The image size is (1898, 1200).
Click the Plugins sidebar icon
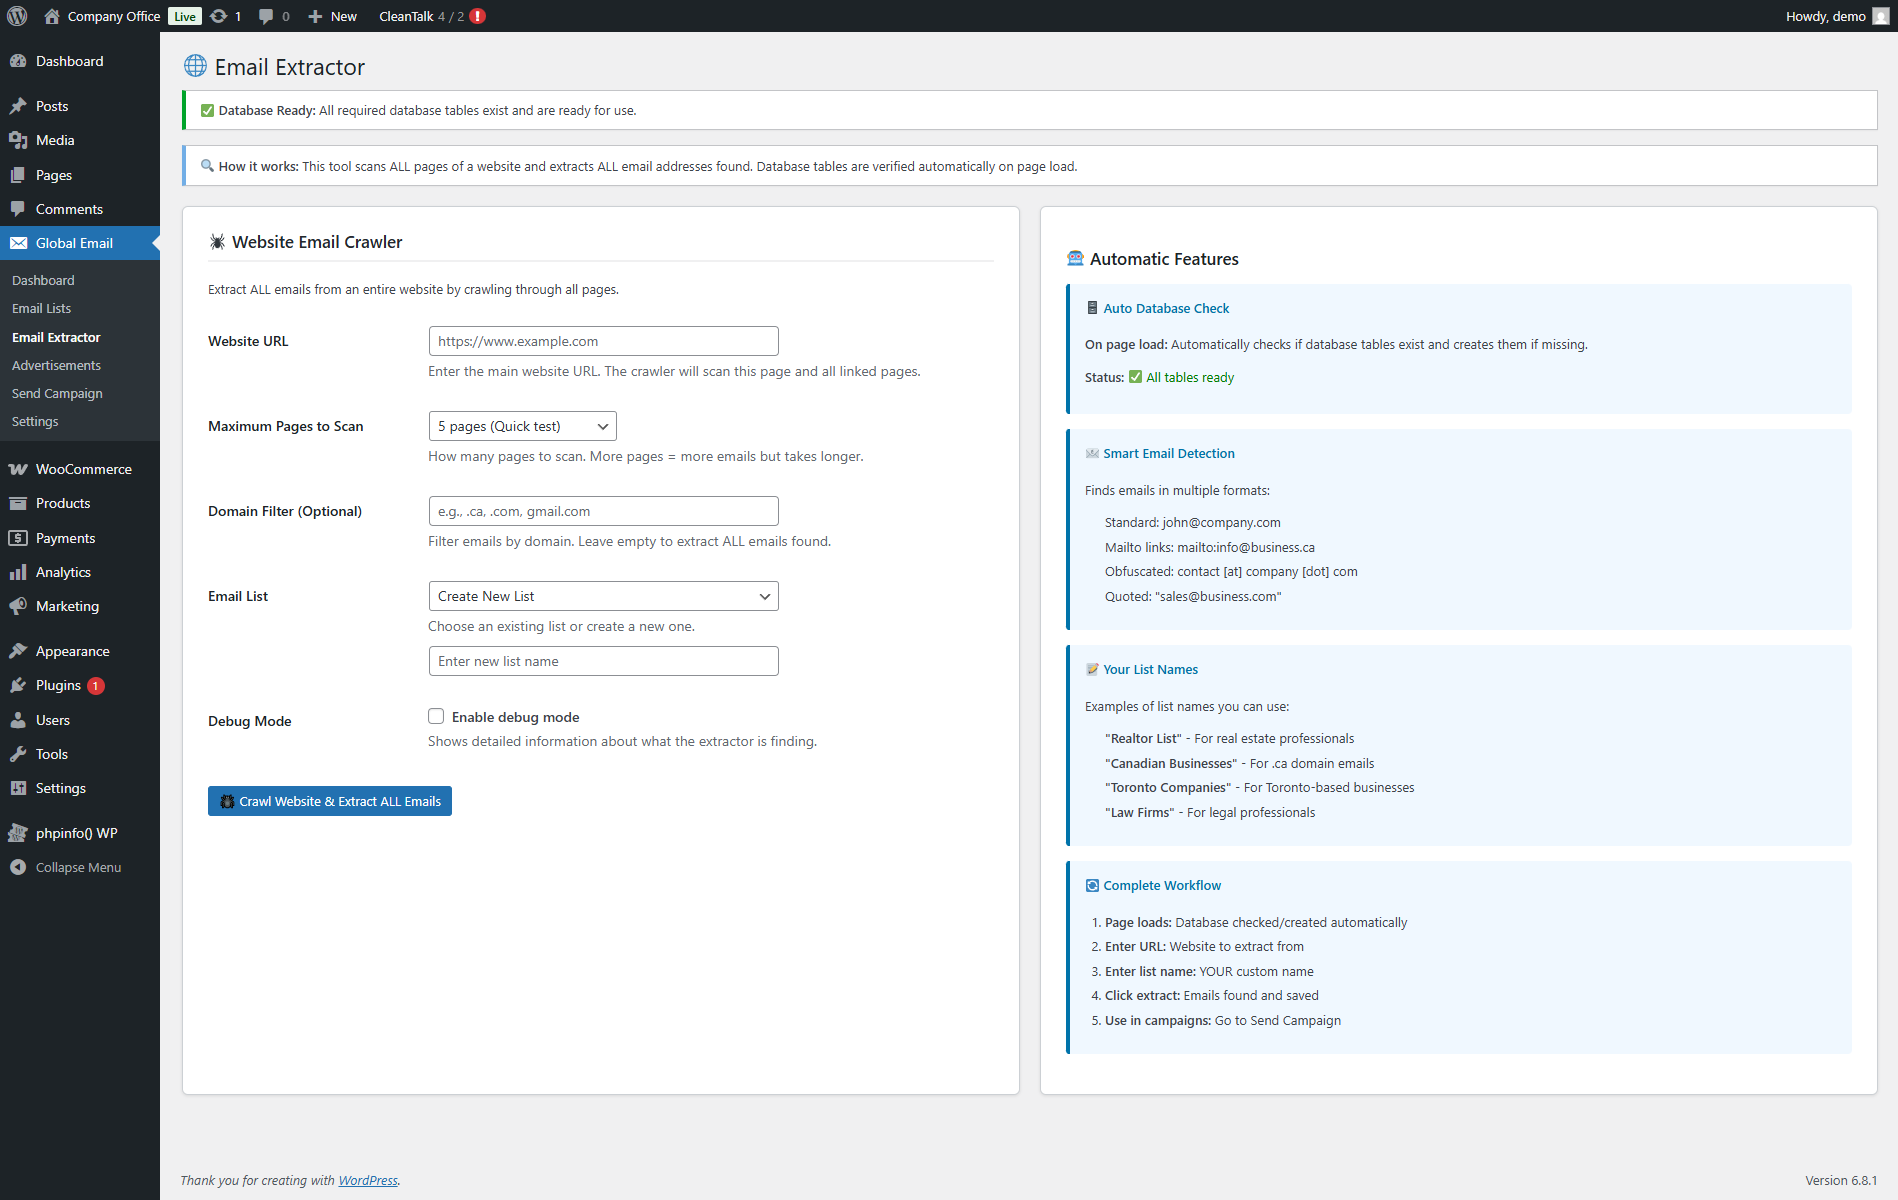coord(18,685)
